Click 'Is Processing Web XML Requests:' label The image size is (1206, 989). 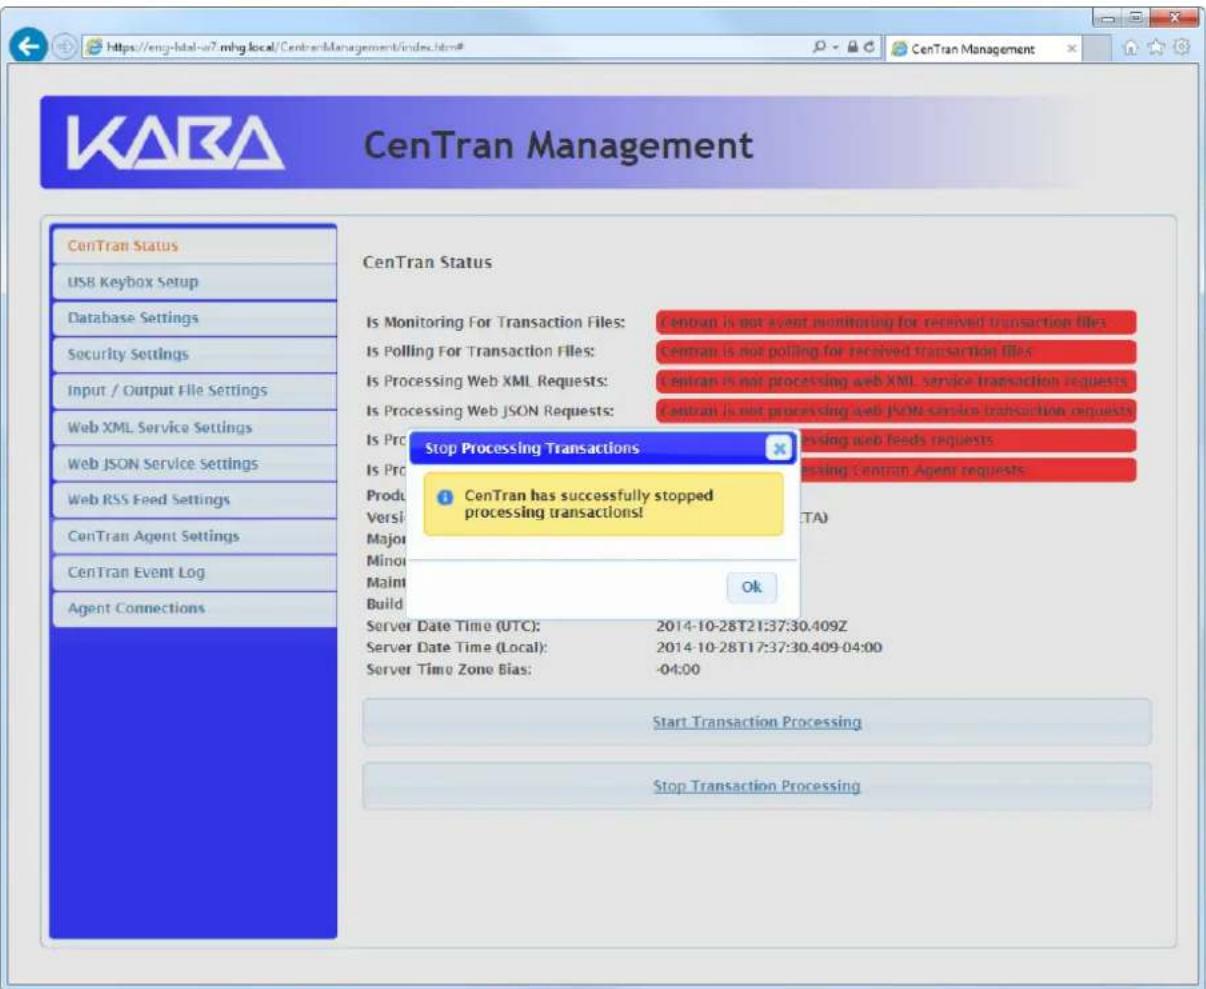pyautogui.click(x=487, y=381)
